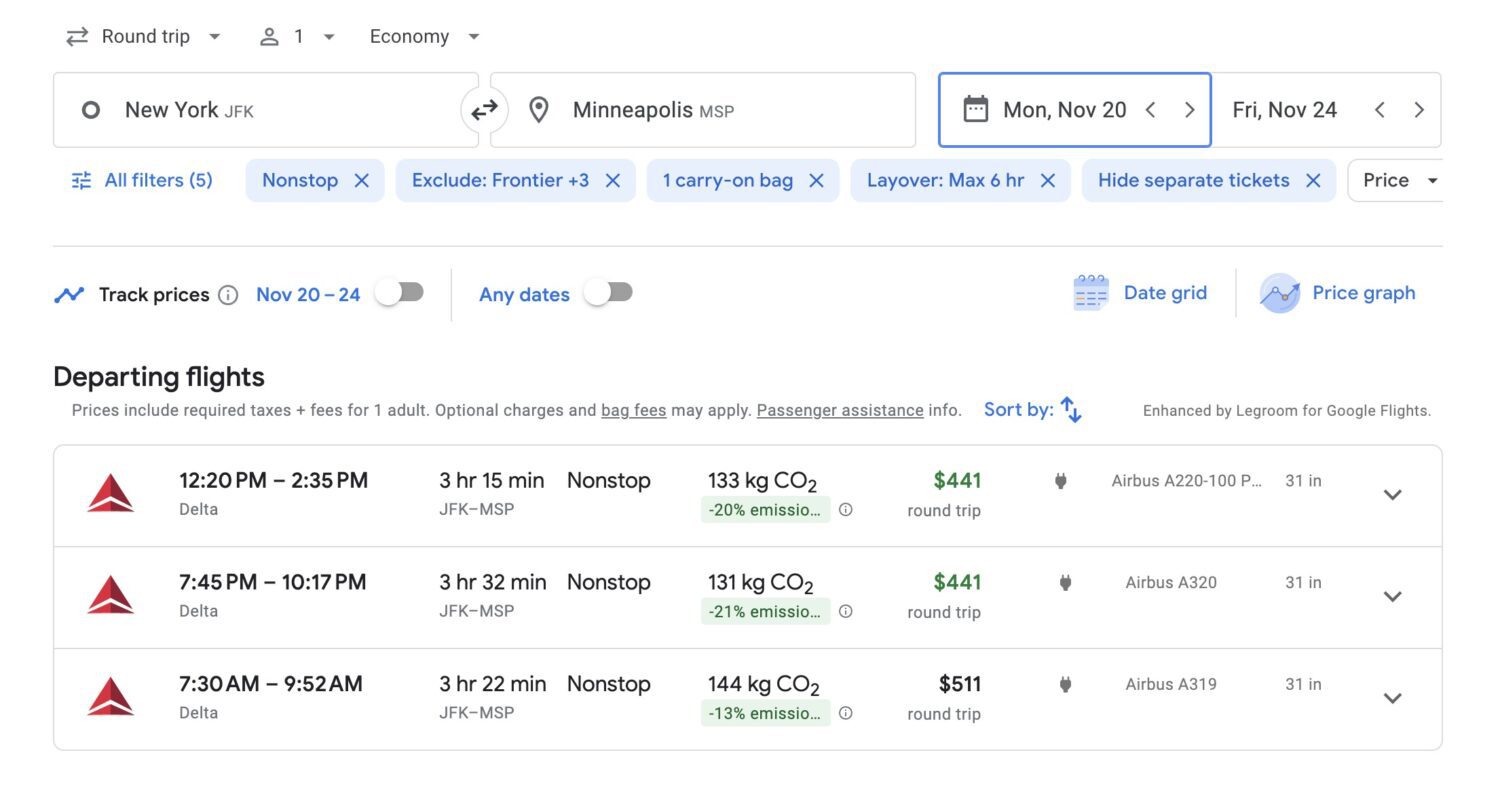Turn on the Any dates toggle
Image resolution: width=1500 pixels, height=795 pixels.
tap(608, 292)
